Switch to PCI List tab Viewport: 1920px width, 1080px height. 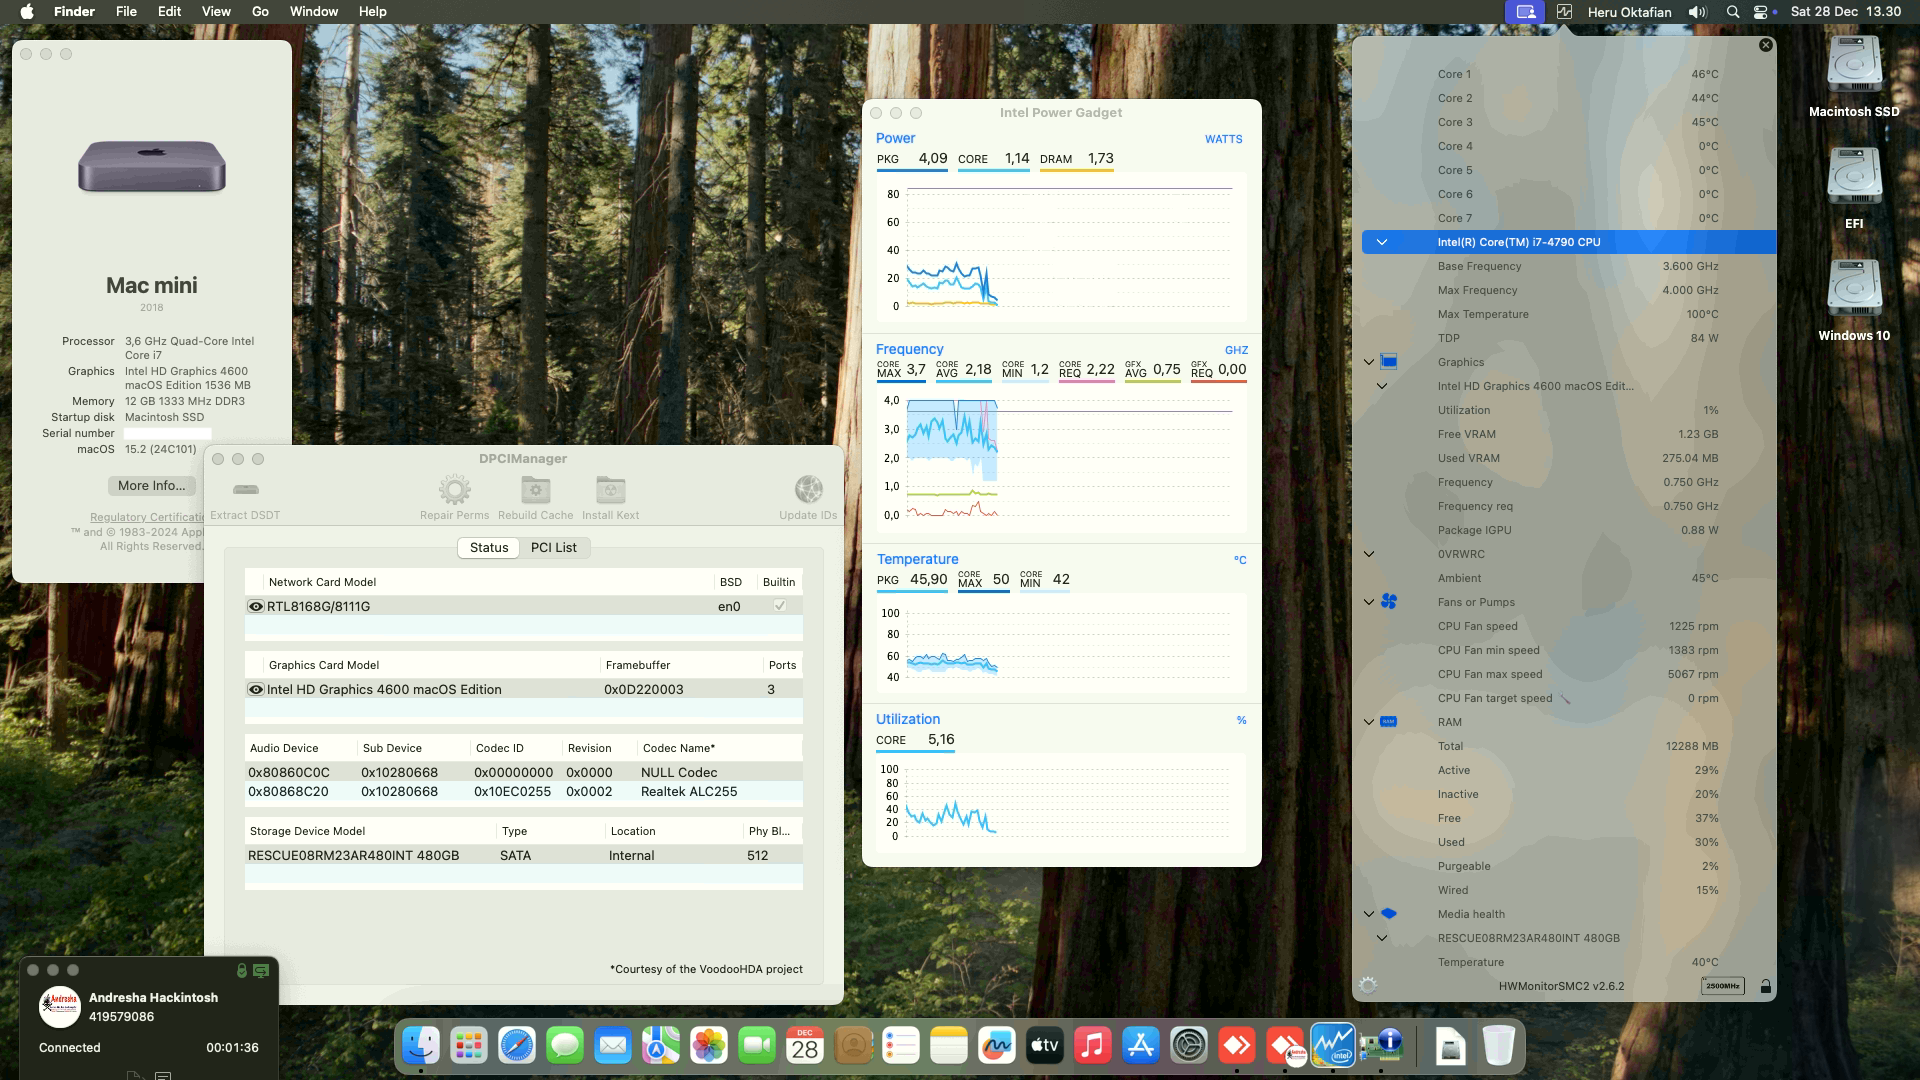pyautogui.click(x=554, y=547)
